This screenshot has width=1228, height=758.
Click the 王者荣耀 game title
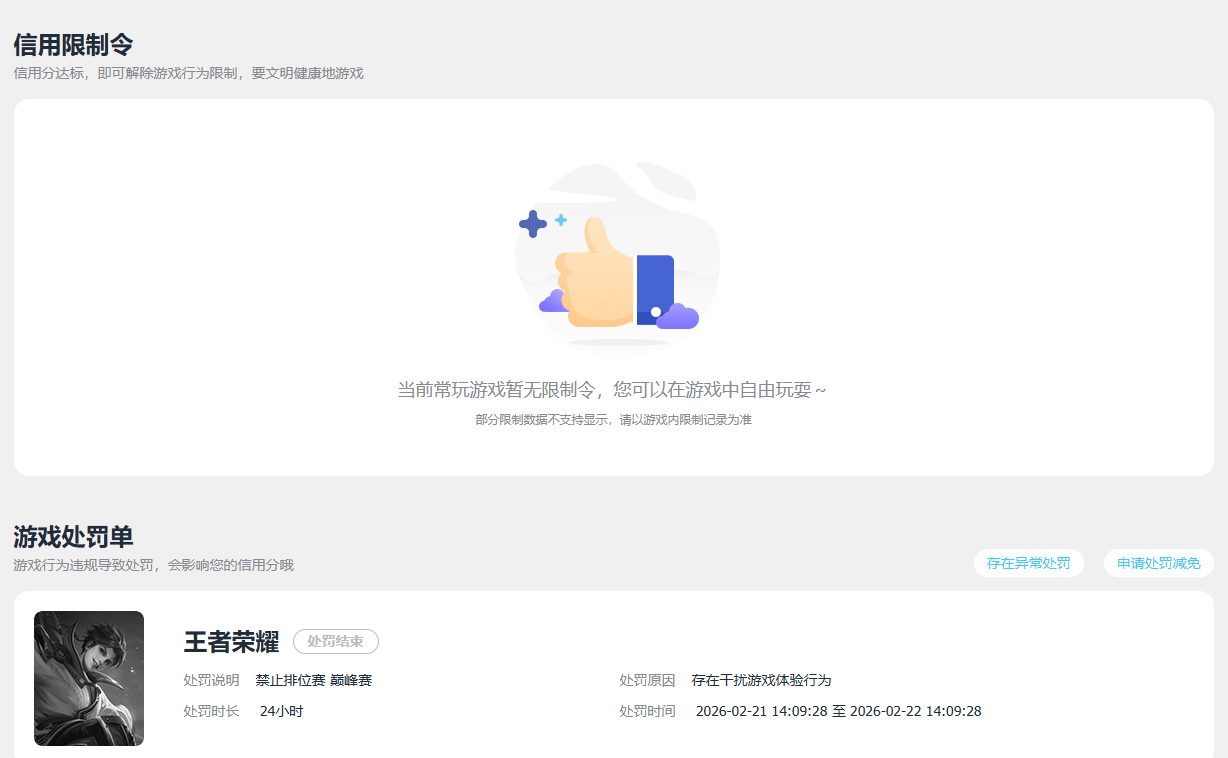(x=231, y=642)
